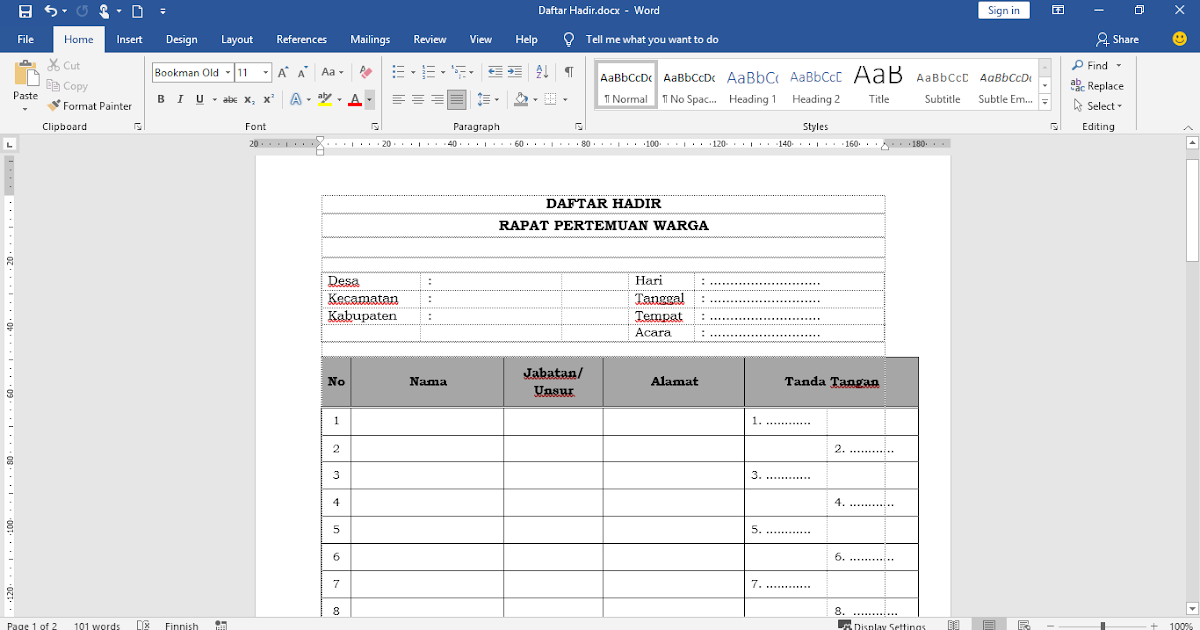
Task: Open the Design ribbon tab
Action: (x=181, y=39)
